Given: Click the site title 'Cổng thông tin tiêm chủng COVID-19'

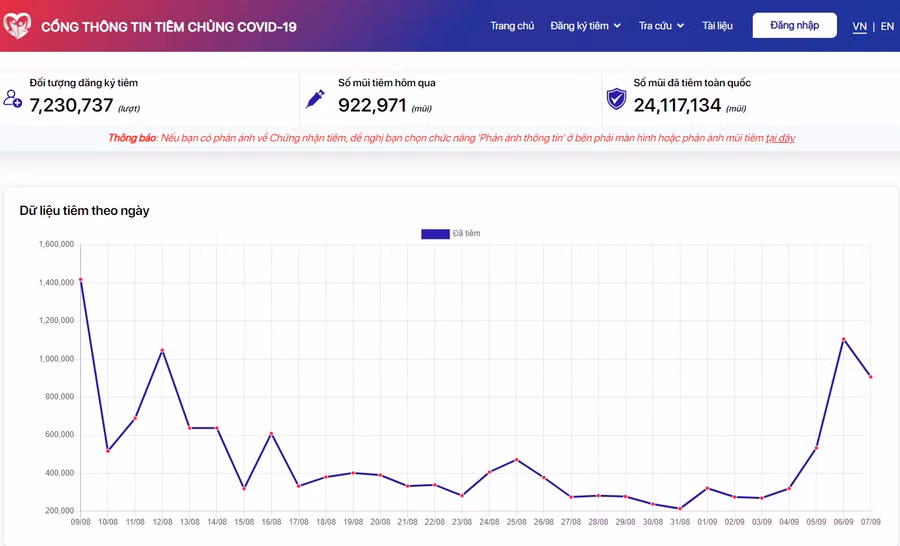Looking at the screenshot, I should coord(168,27).
